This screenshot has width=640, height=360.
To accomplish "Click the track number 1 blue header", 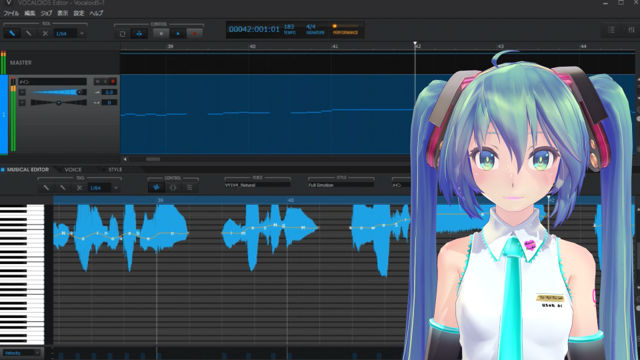I will point(4,114).
